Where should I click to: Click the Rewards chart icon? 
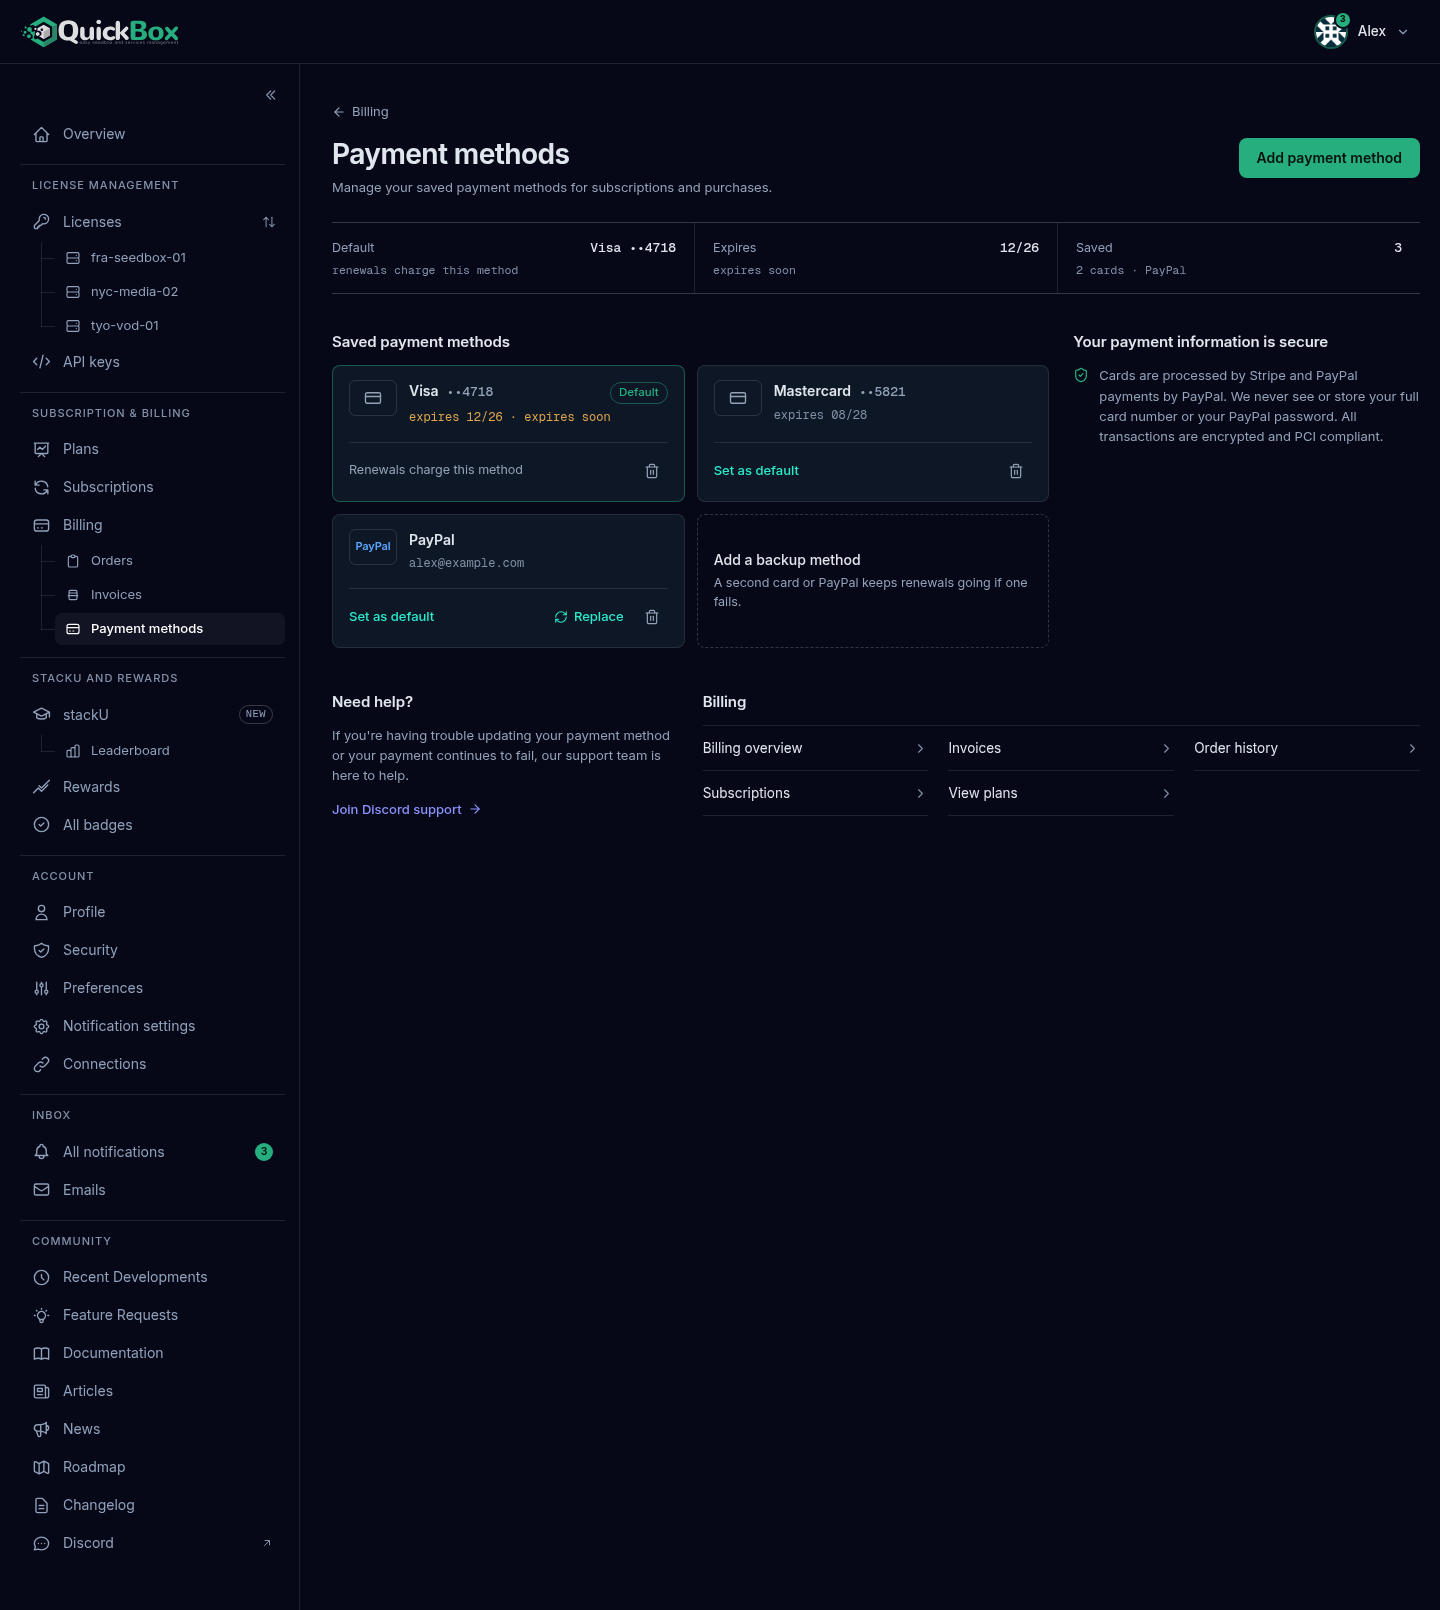point(41,787)
